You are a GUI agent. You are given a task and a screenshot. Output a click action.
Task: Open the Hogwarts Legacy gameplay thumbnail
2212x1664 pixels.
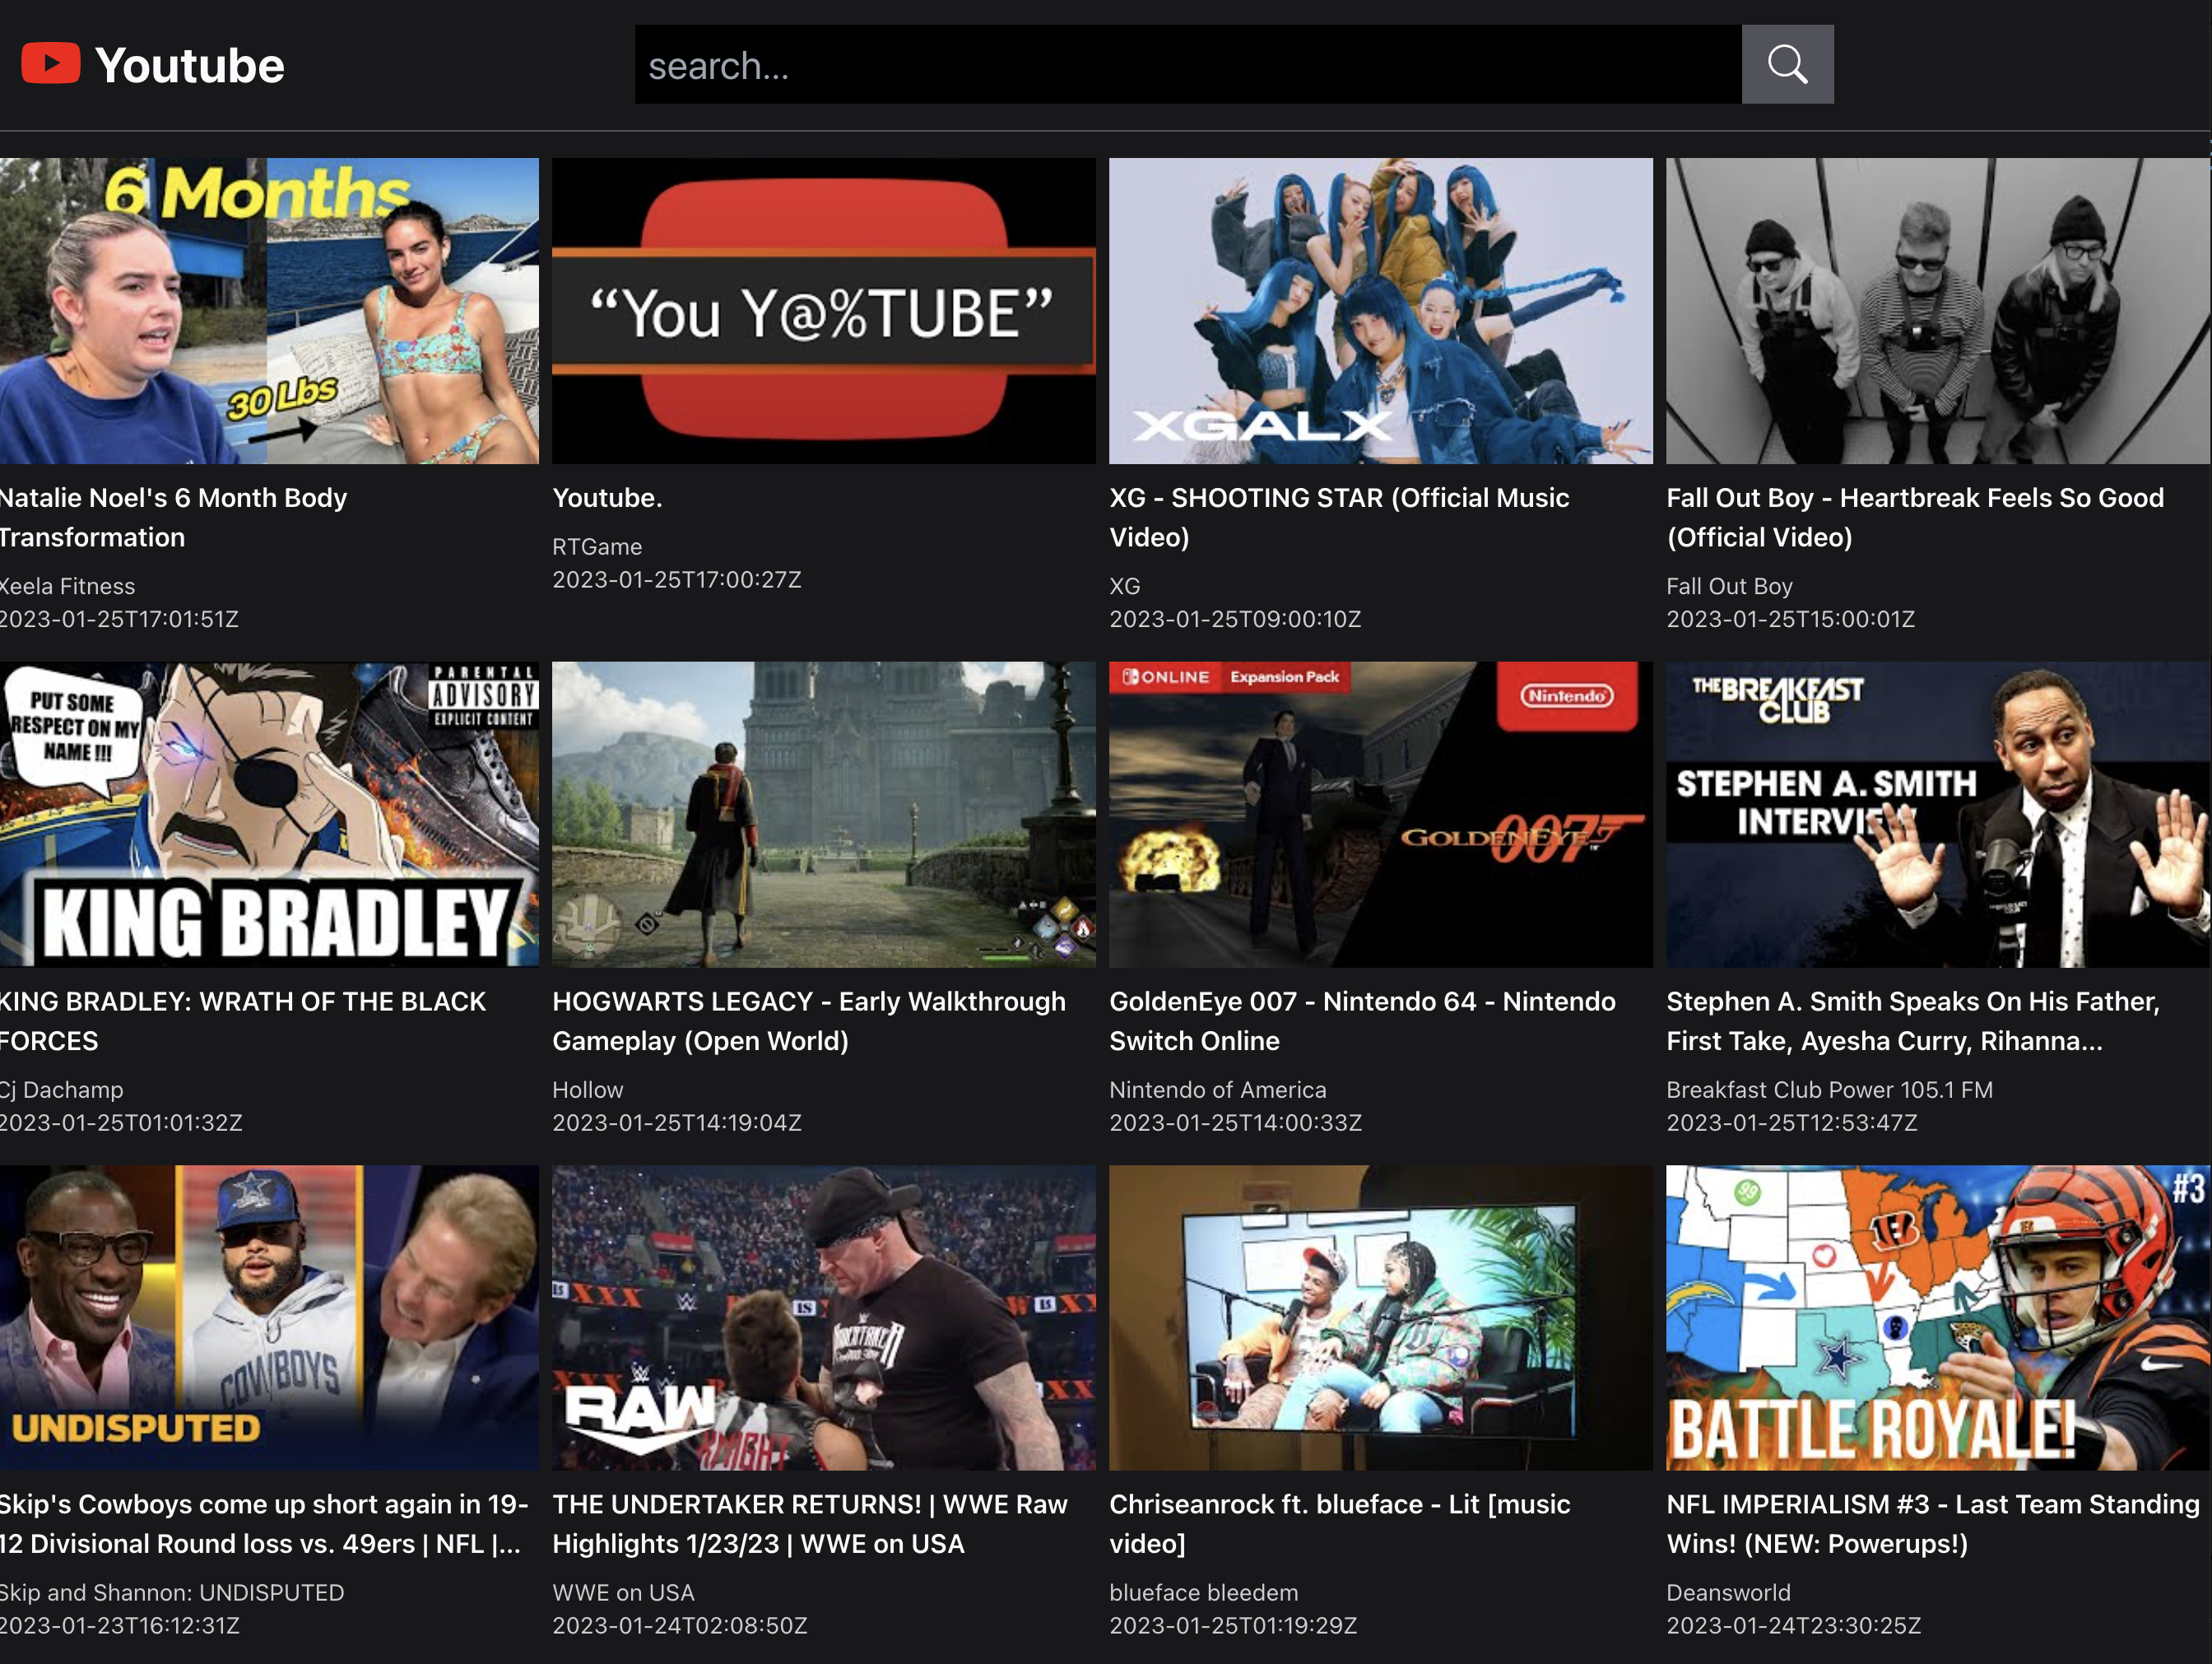pos(824,814)
